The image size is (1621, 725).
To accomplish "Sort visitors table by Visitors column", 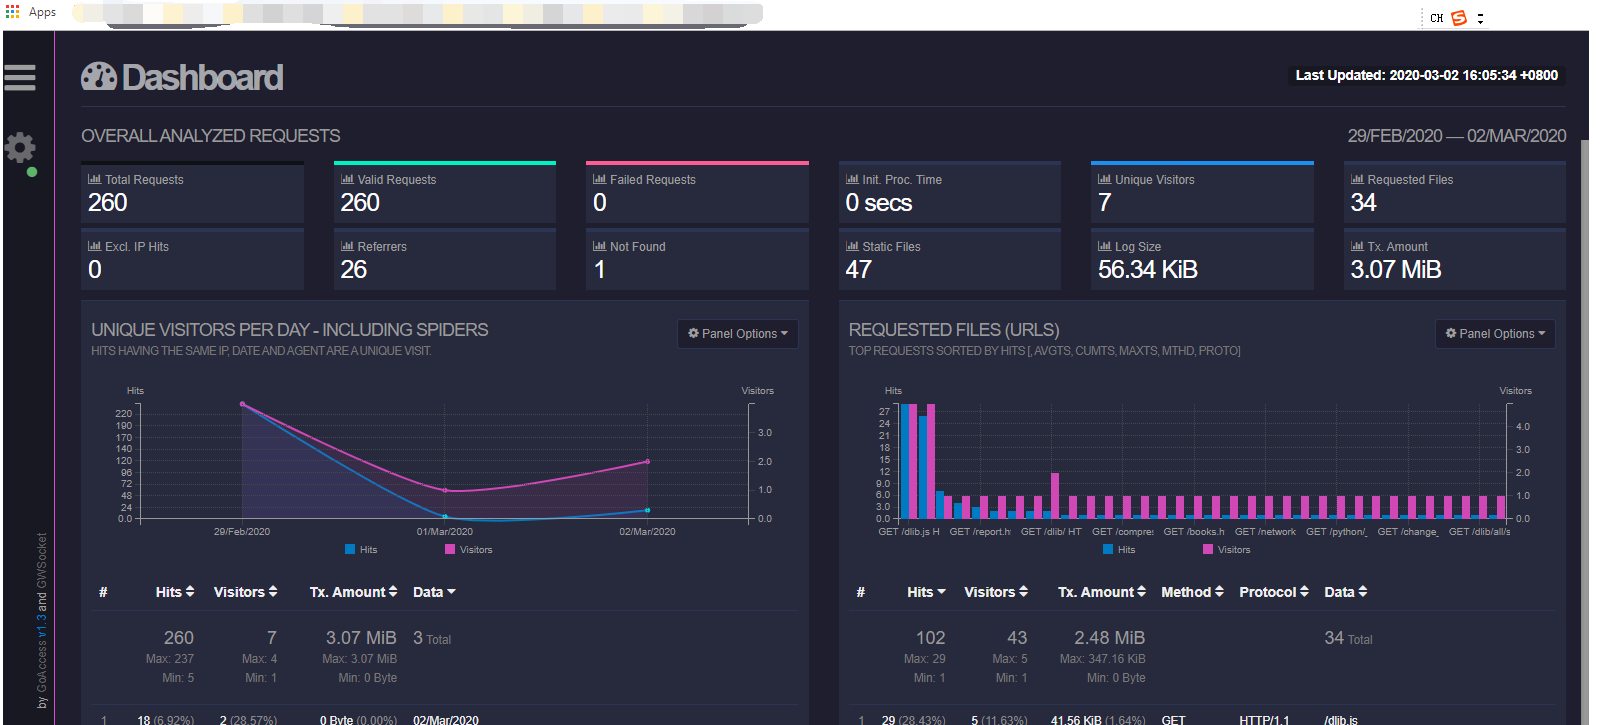I will 245,592.
